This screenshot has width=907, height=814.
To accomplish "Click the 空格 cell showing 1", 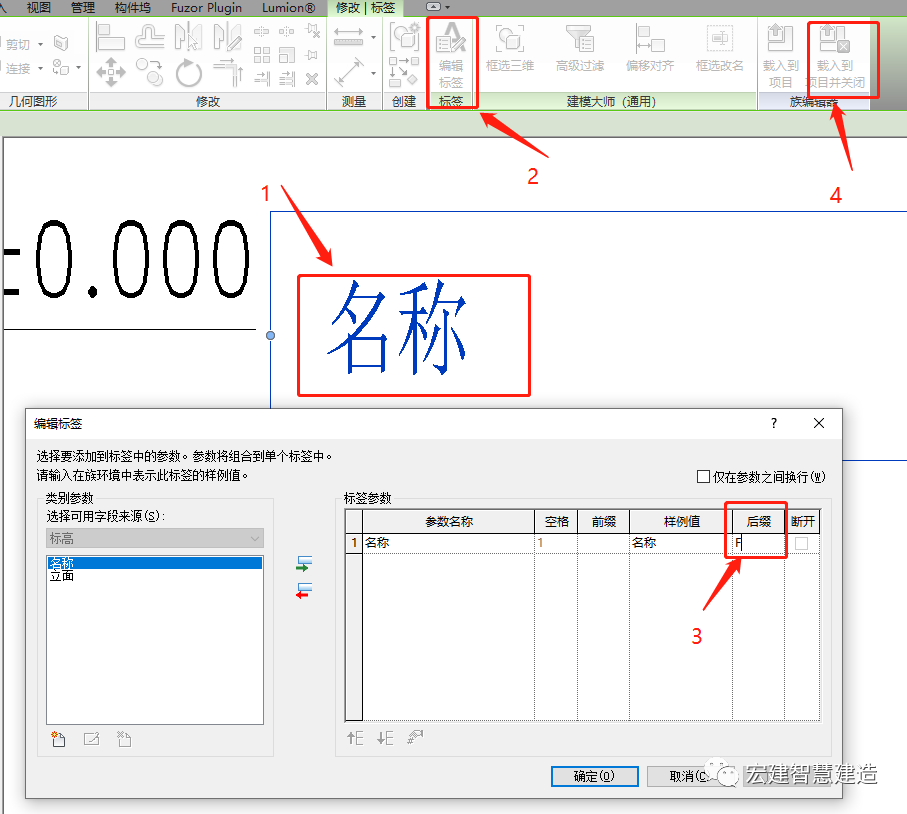I will (556, 543).
